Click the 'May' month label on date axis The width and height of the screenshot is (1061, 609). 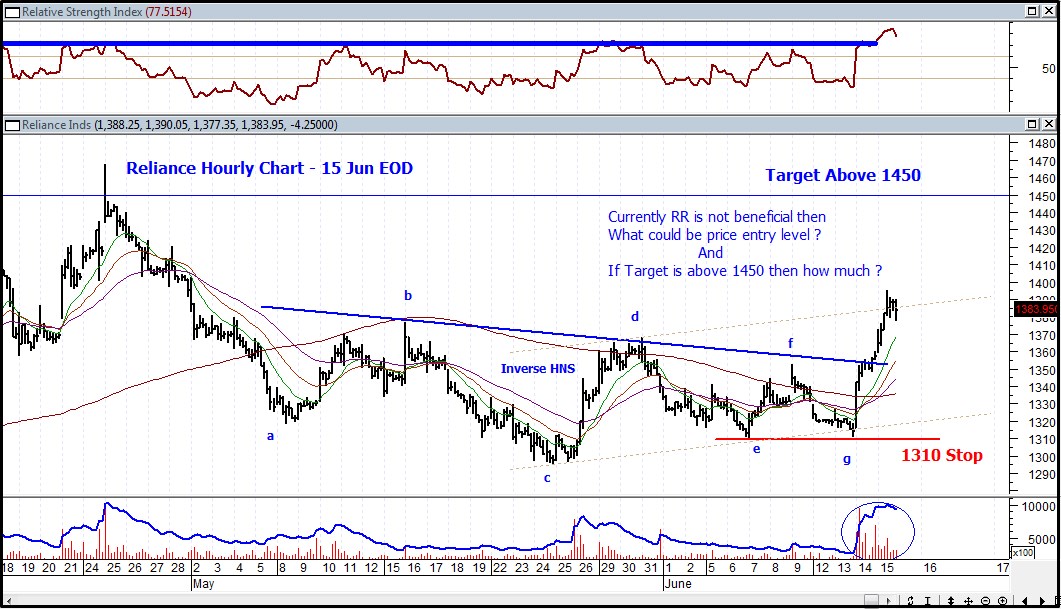[203, 583]
